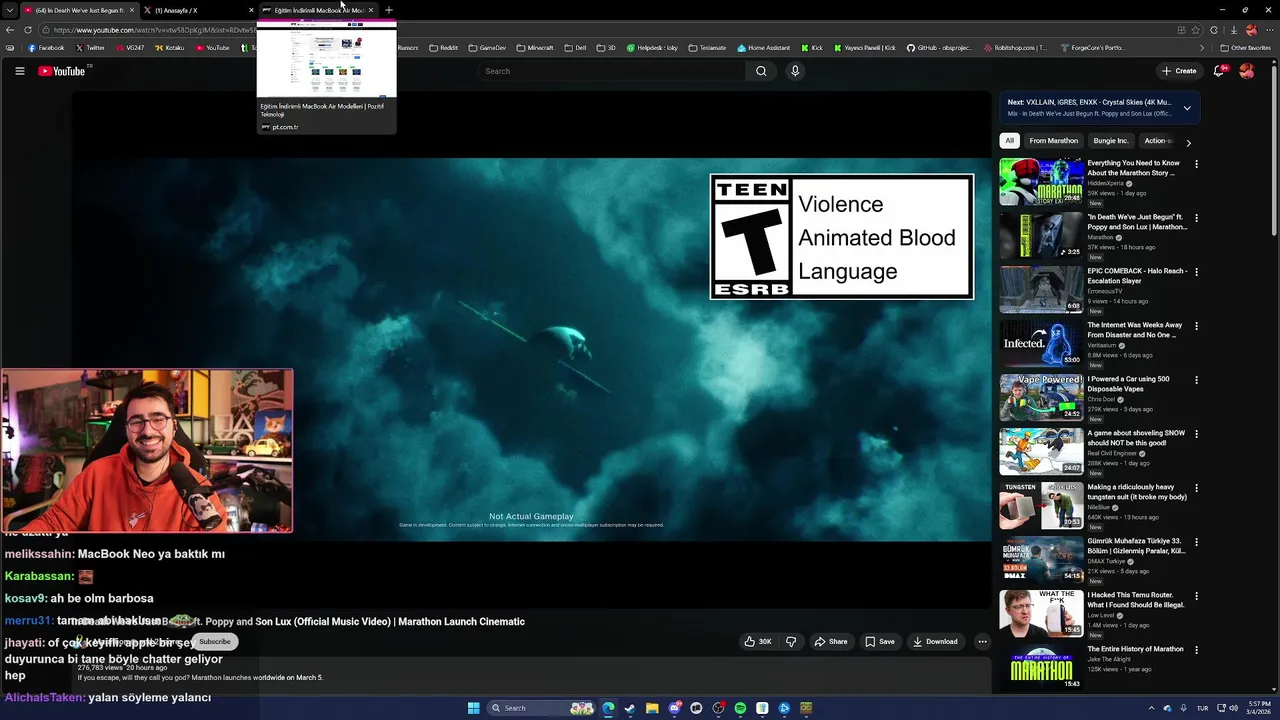Click the YouTube search input field

611,71
